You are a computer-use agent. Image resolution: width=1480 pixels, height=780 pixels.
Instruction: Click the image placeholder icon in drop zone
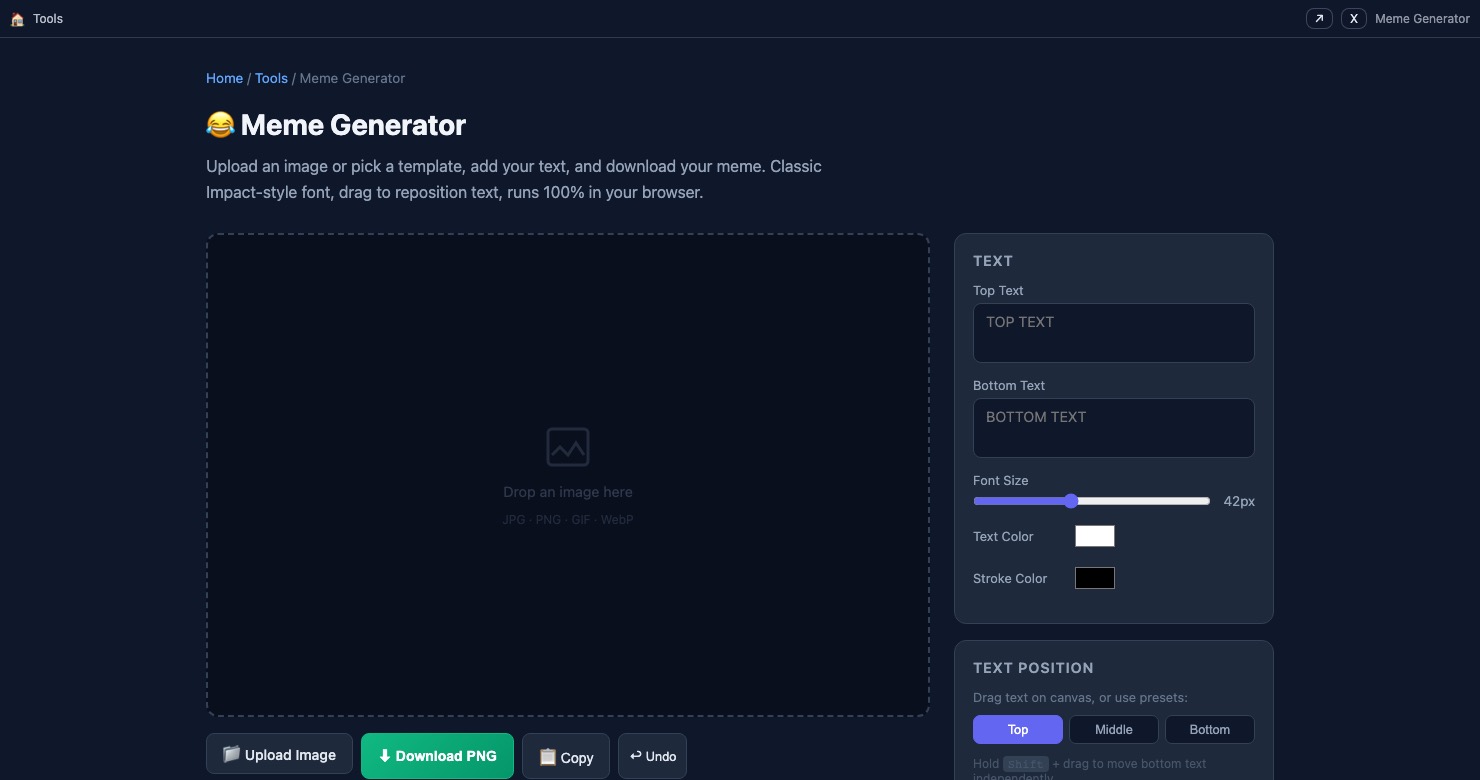(568, 447)
